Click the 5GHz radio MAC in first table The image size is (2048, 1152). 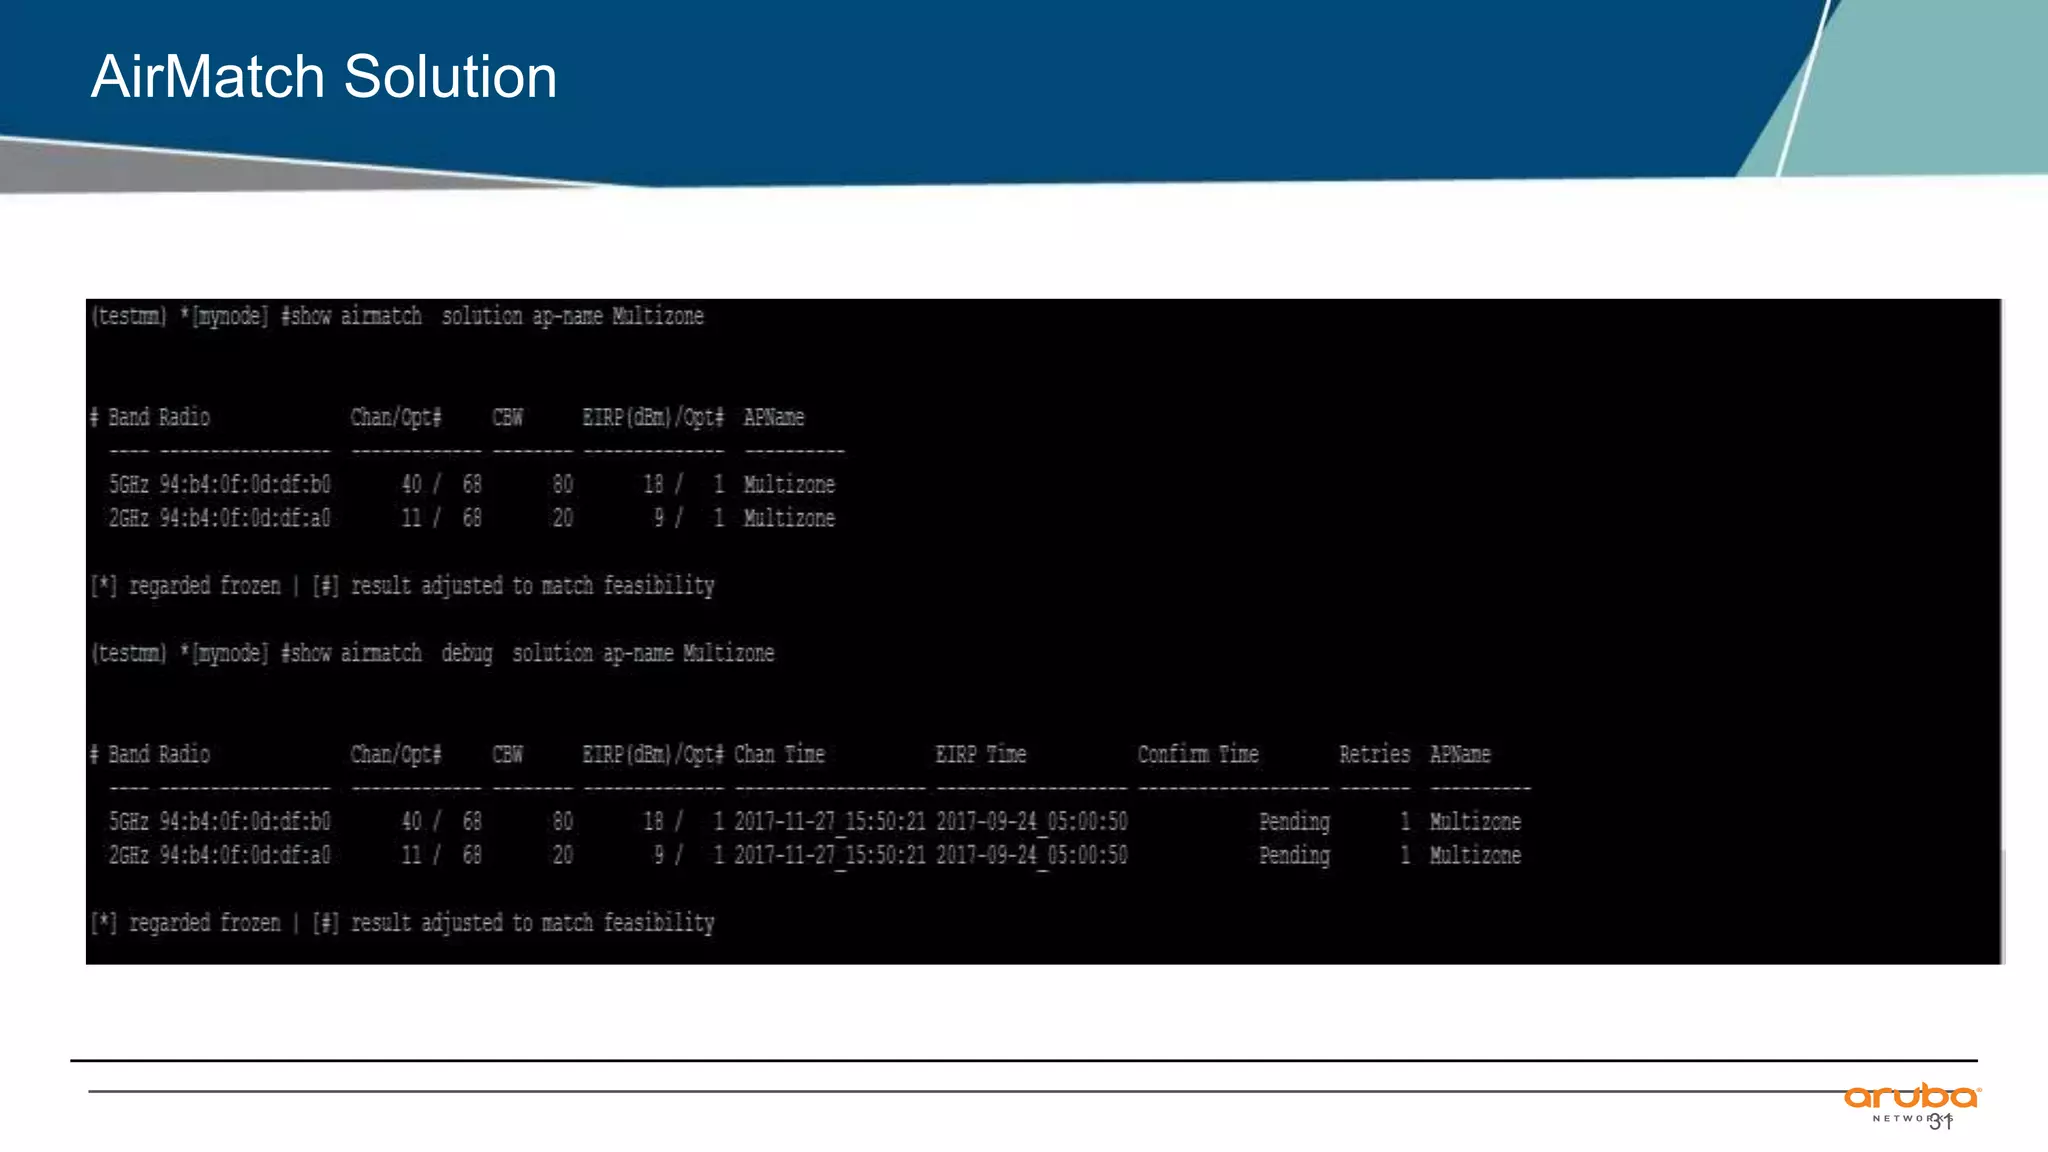(x=245, y=485)
